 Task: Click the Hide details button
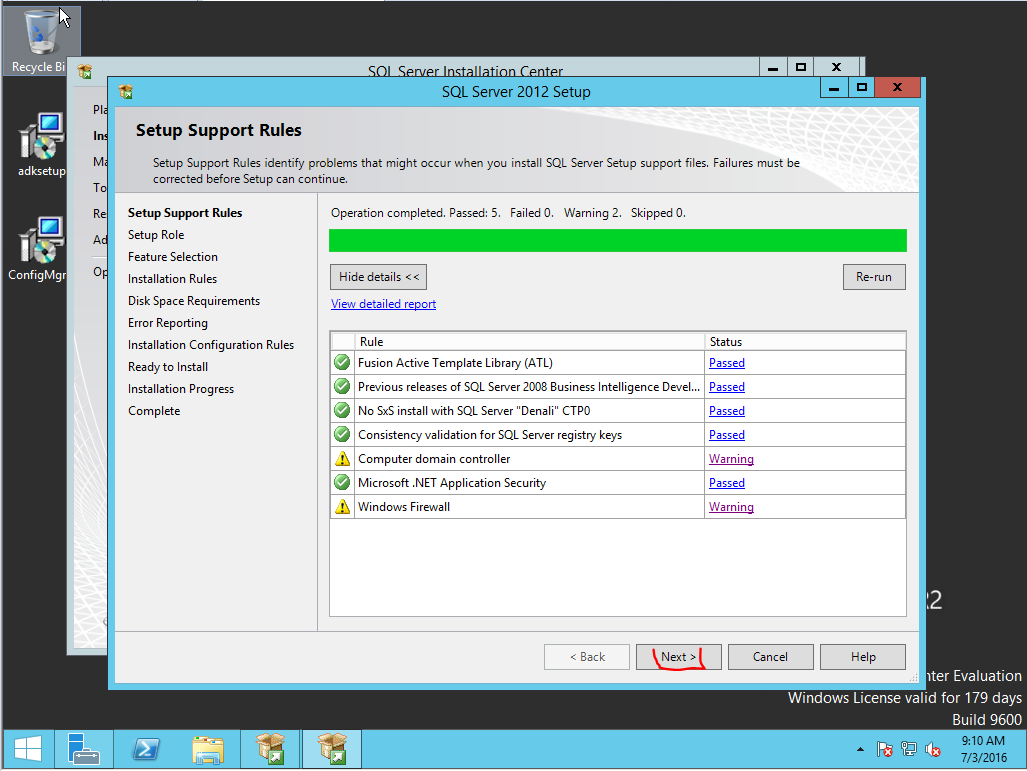379,277
